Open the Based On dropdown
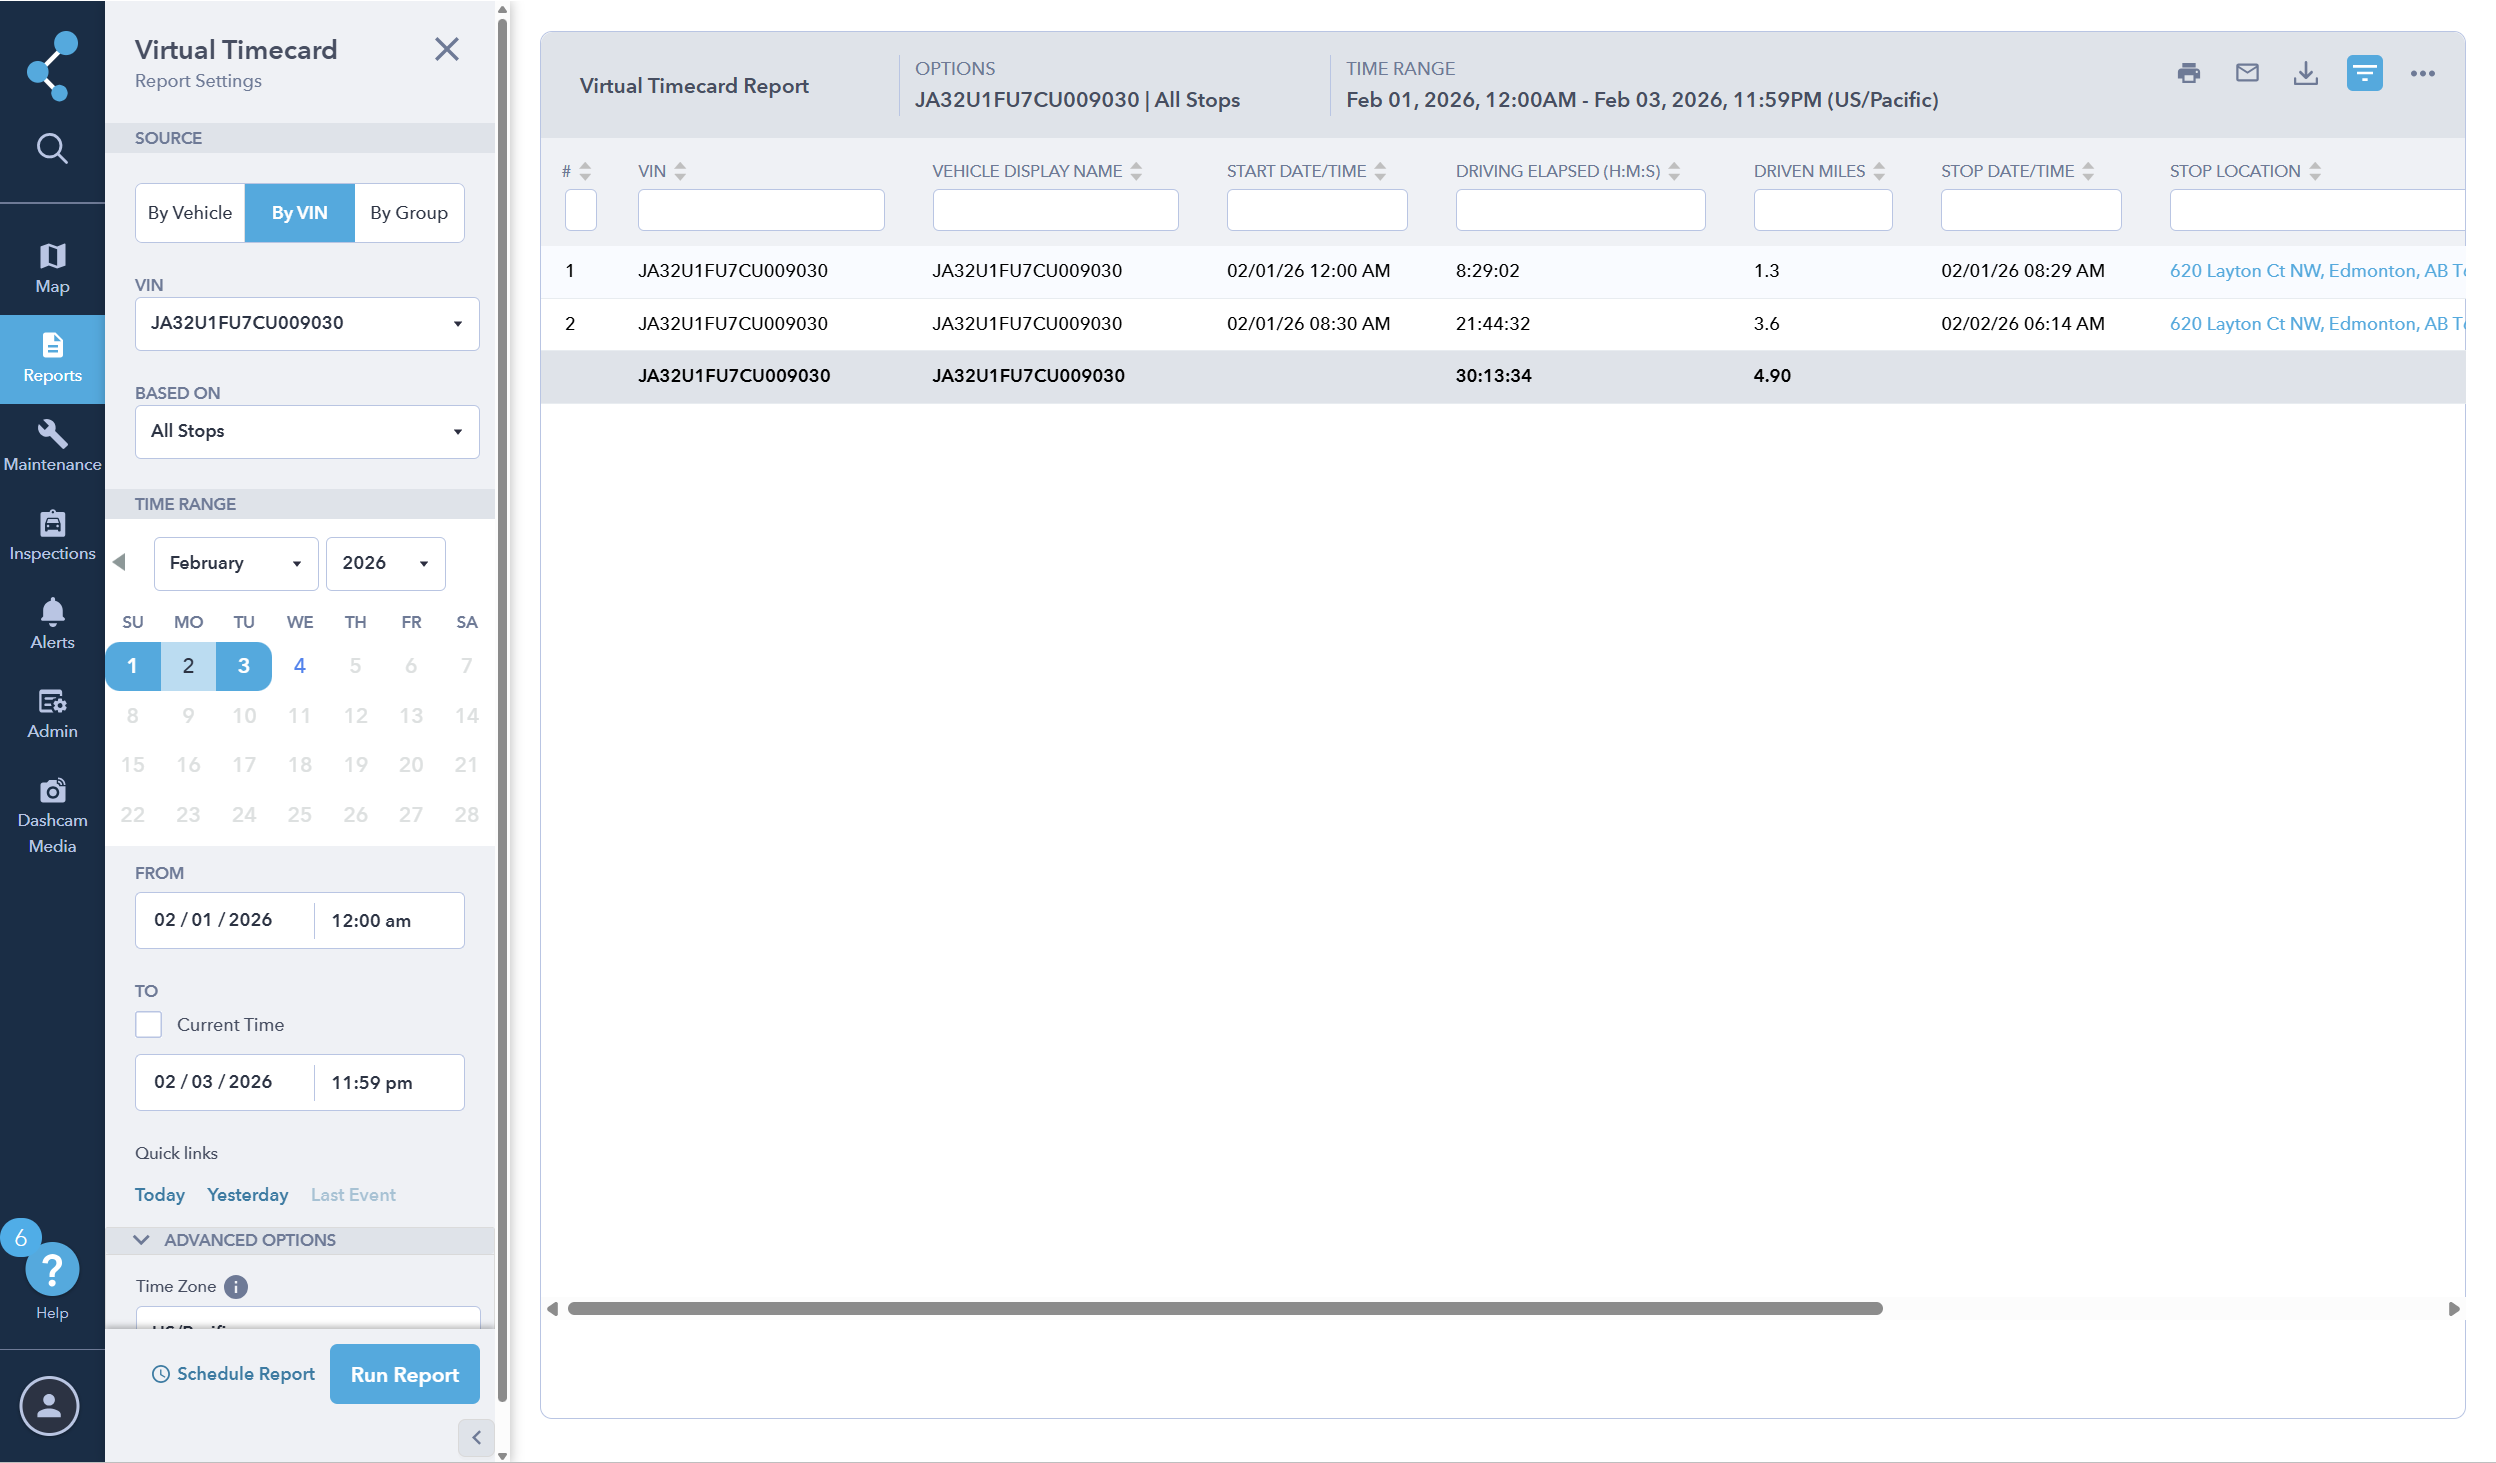Viewport: 2496px width, 1463px height. pos(307,431)
